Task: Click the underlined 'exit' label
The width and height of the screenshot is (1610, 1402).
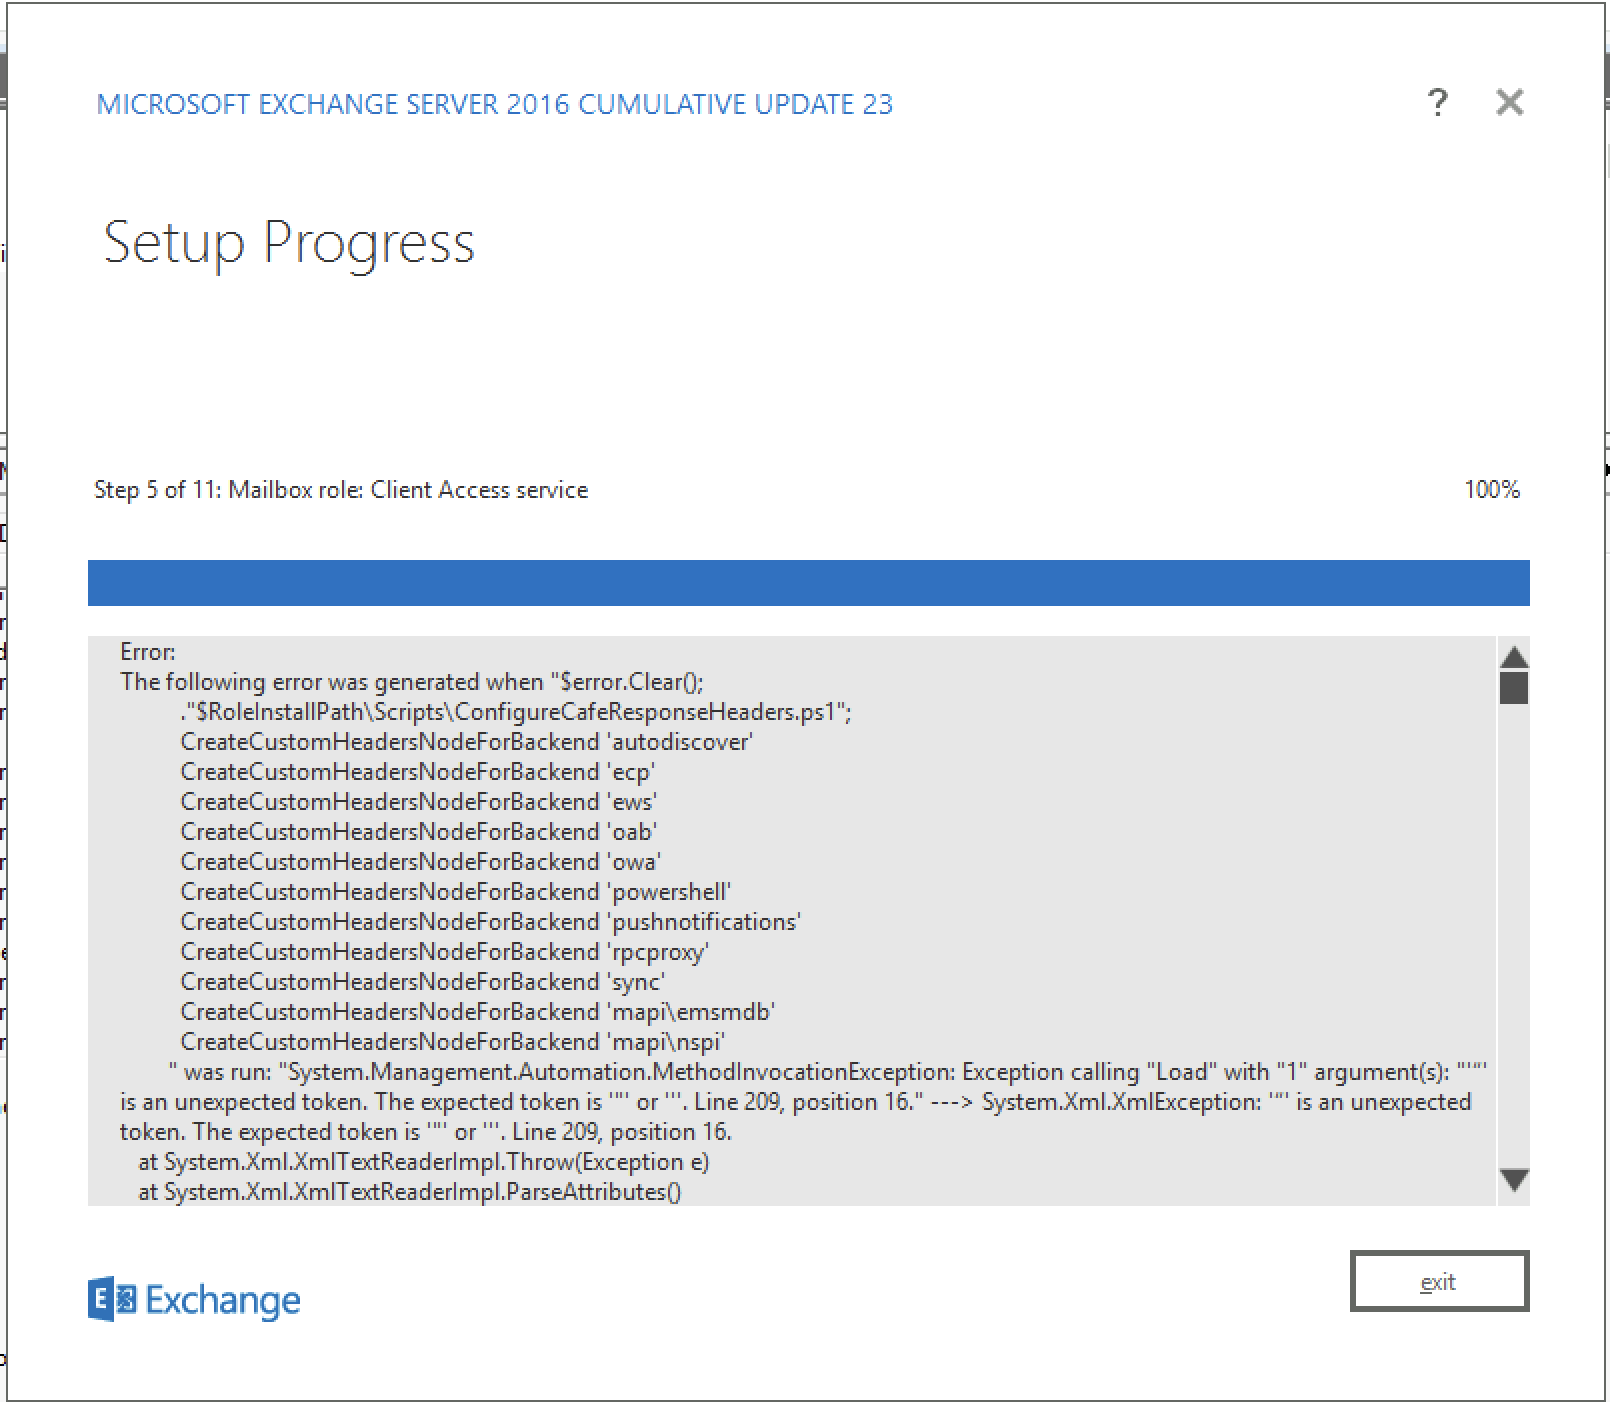Action: pos(1438,1282)
